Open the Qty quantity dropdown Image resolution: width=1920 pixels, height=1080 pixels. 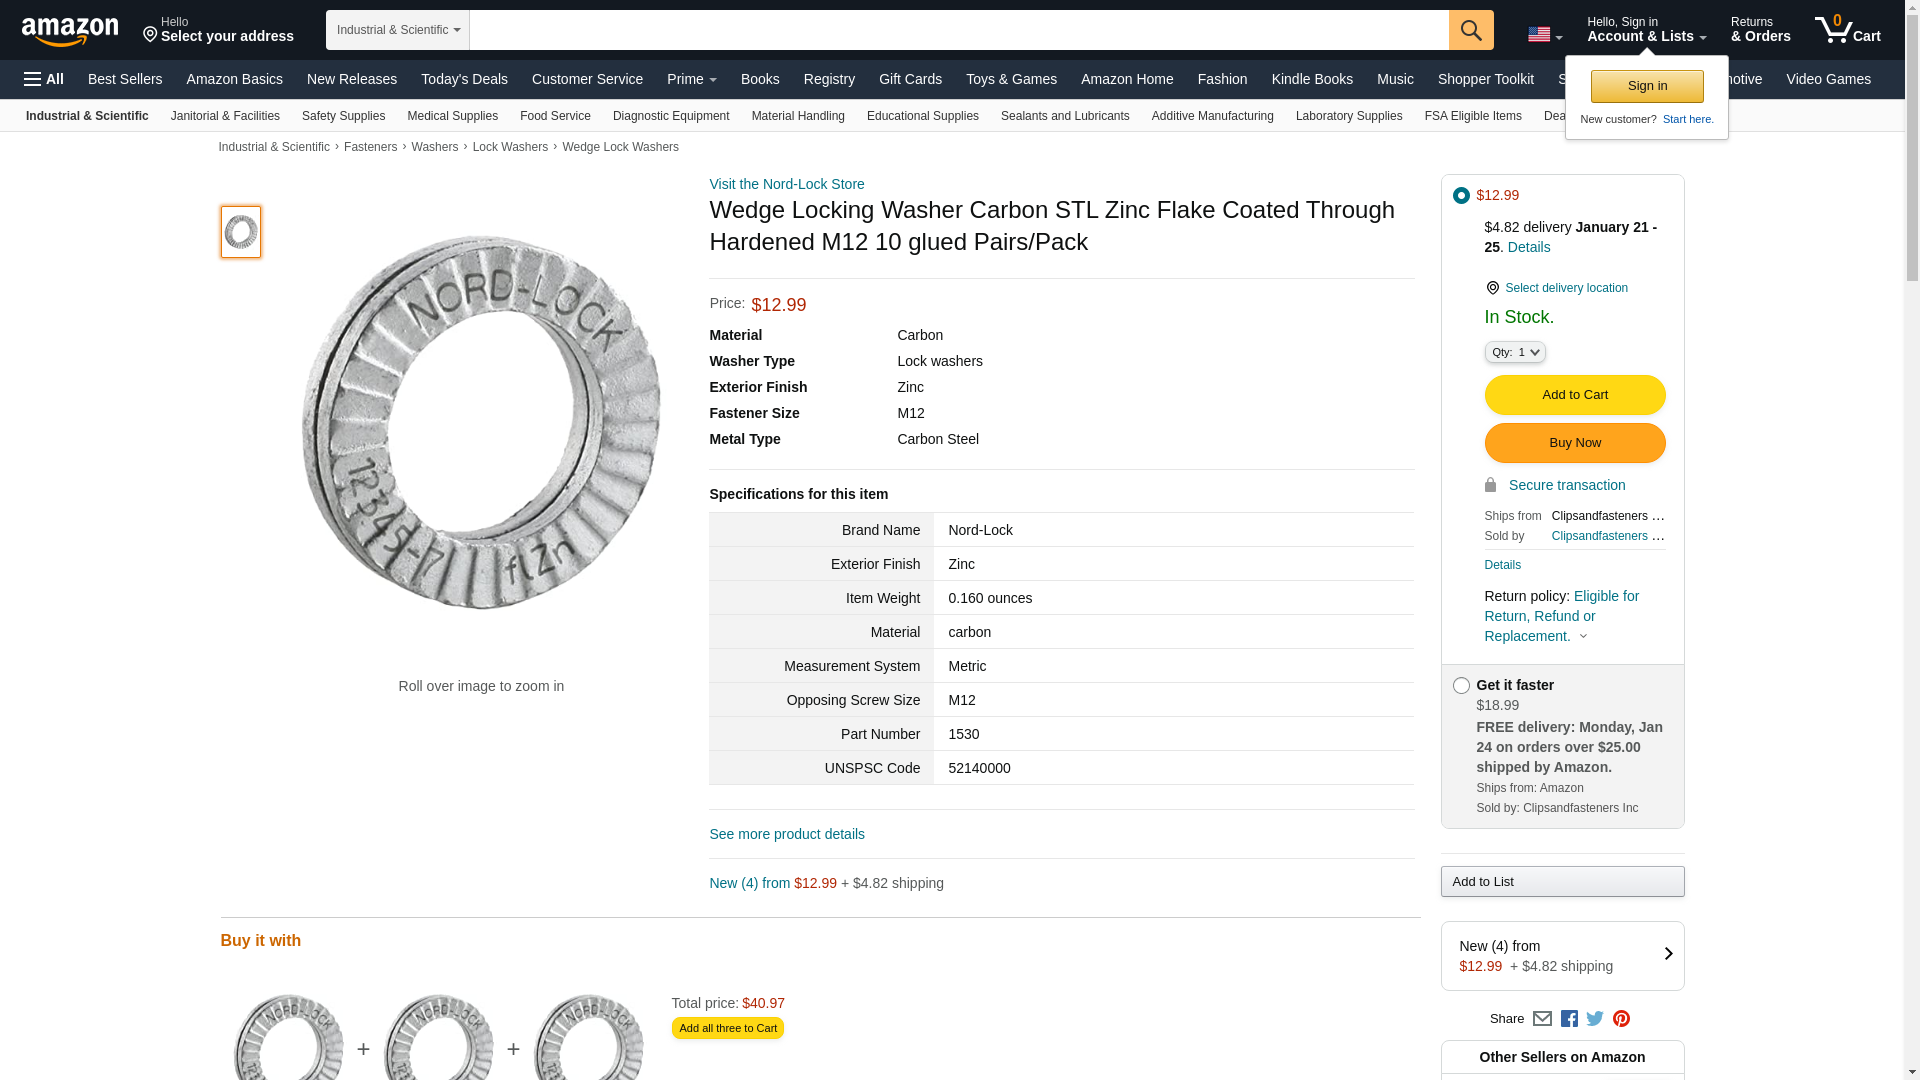tap(1514, 352)
